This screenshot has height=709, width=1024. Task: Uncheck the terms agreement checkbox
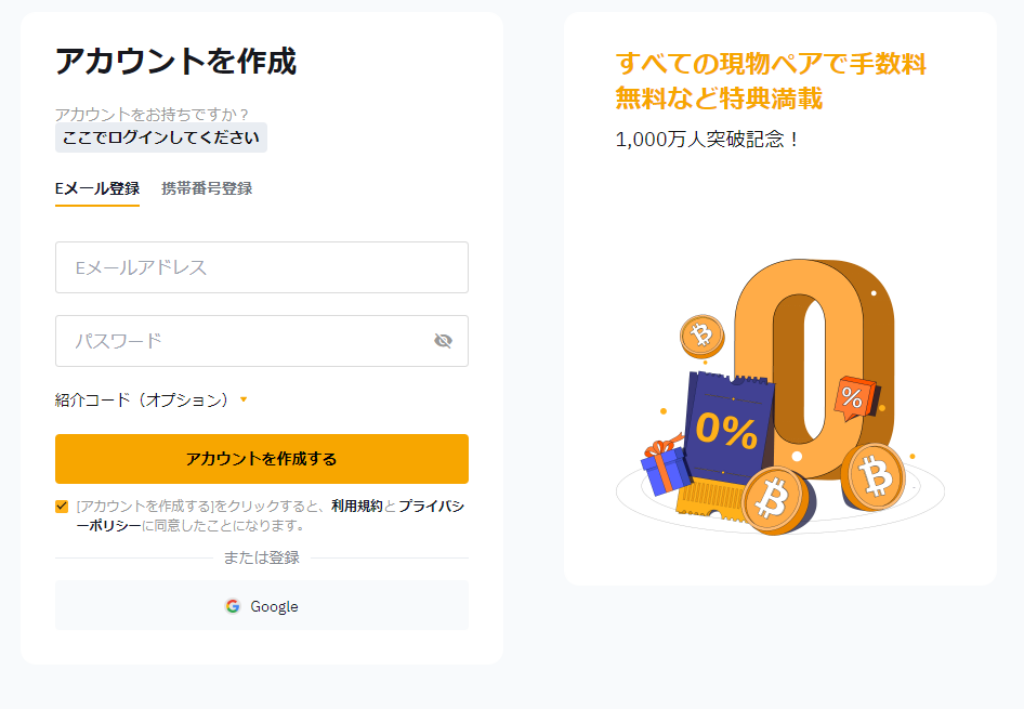click(62, 507)
